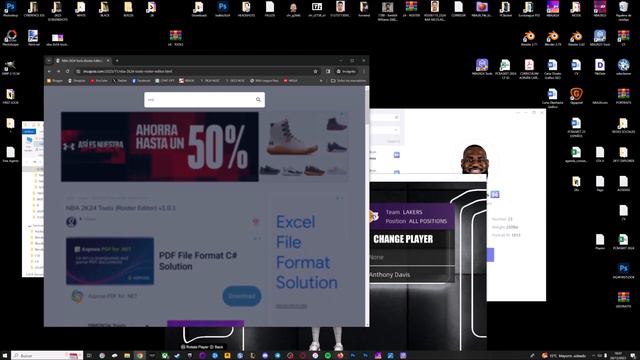
Task: Click the CHANGE PLAYER header in the game
Action: 403,239
